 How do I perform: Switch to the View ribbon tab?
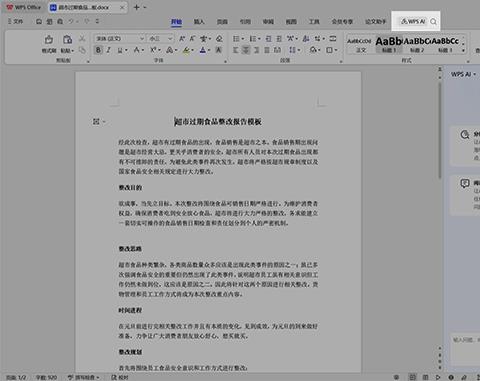pos(291,22)
